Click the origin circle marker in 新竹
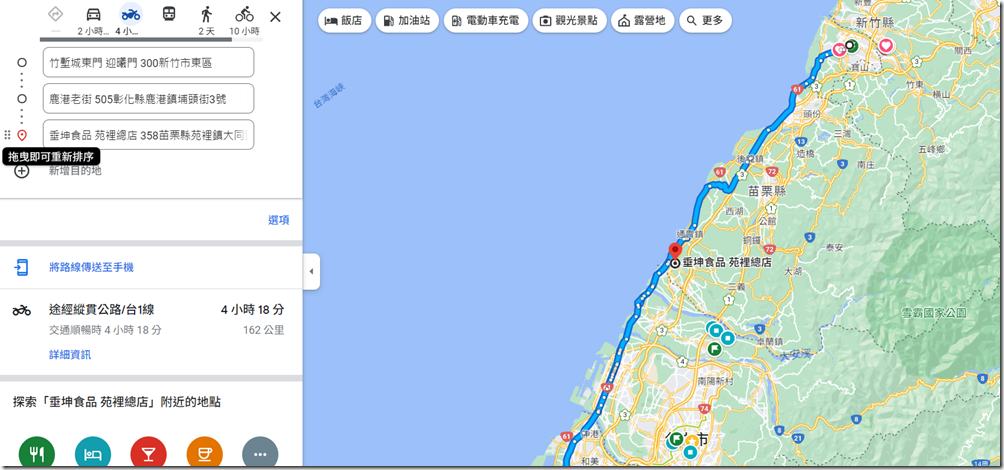This screenshot has height=470, width=1004. pyautogui.click(x=850, y=45)
